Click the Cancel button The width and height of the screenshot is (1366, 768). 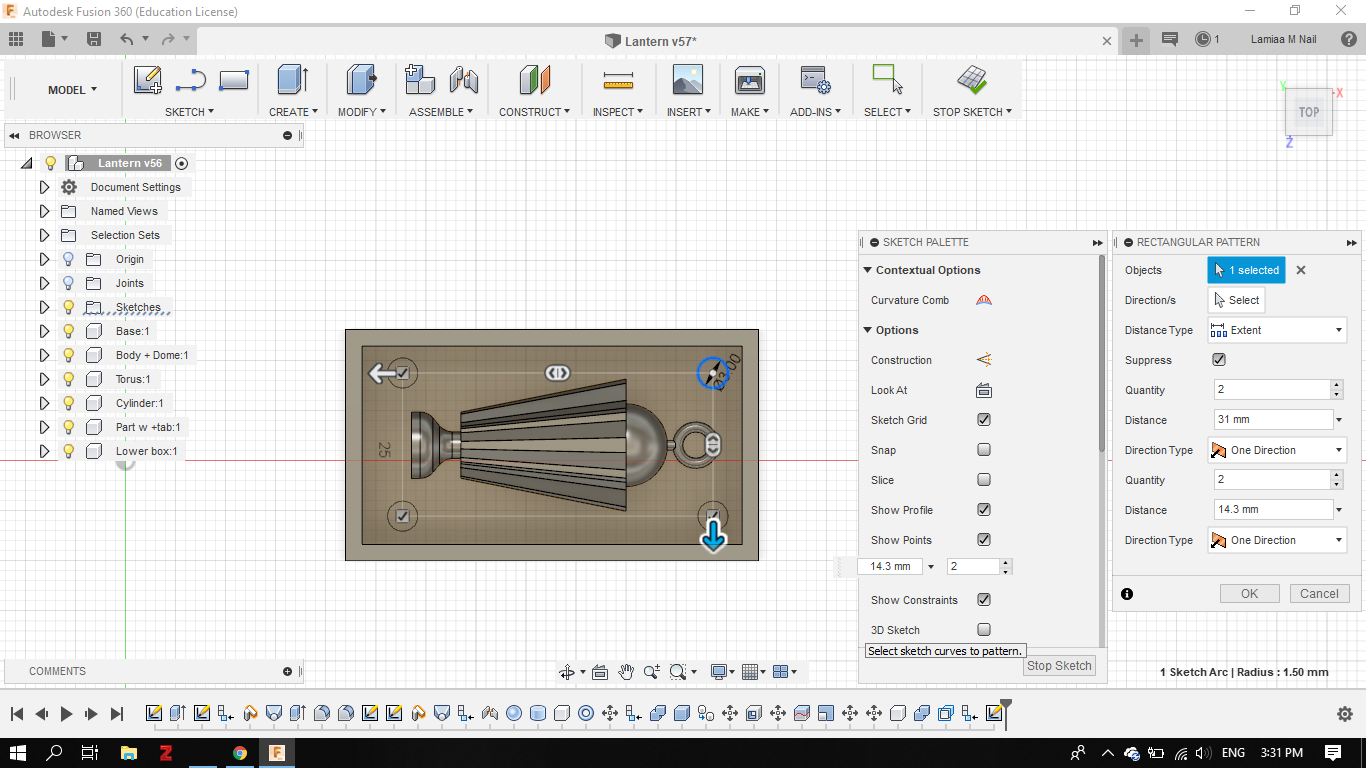click(x=1319, y=593)
